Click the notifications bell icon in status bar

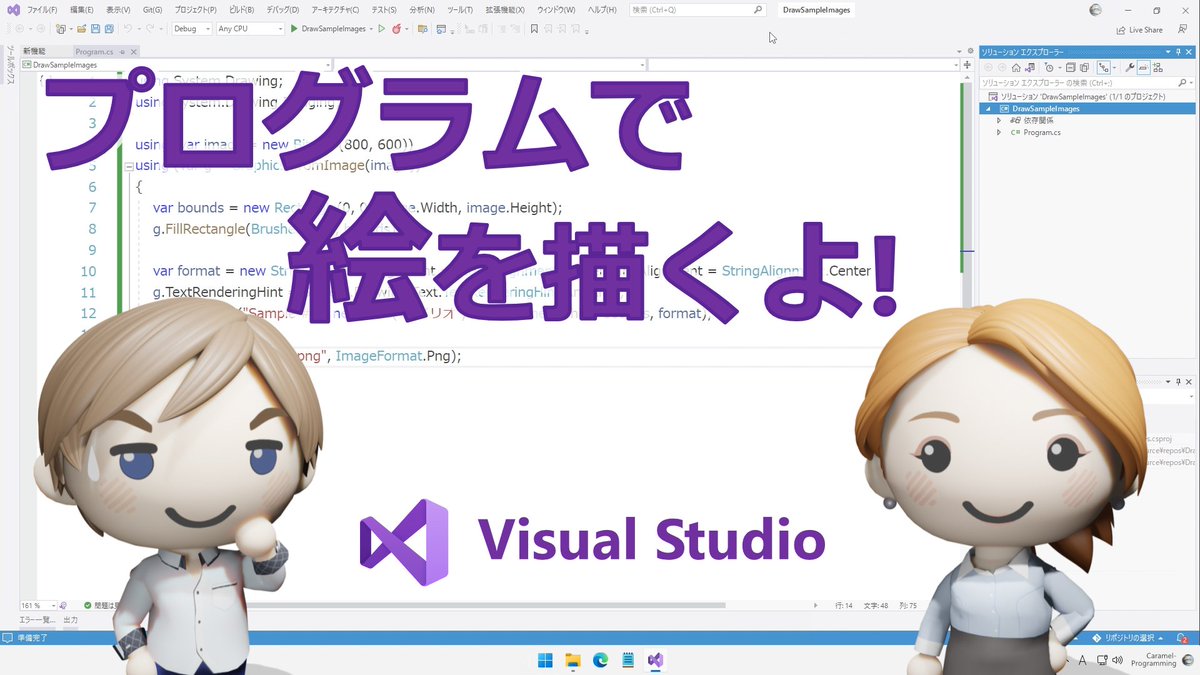click(x=1182, y=637)
